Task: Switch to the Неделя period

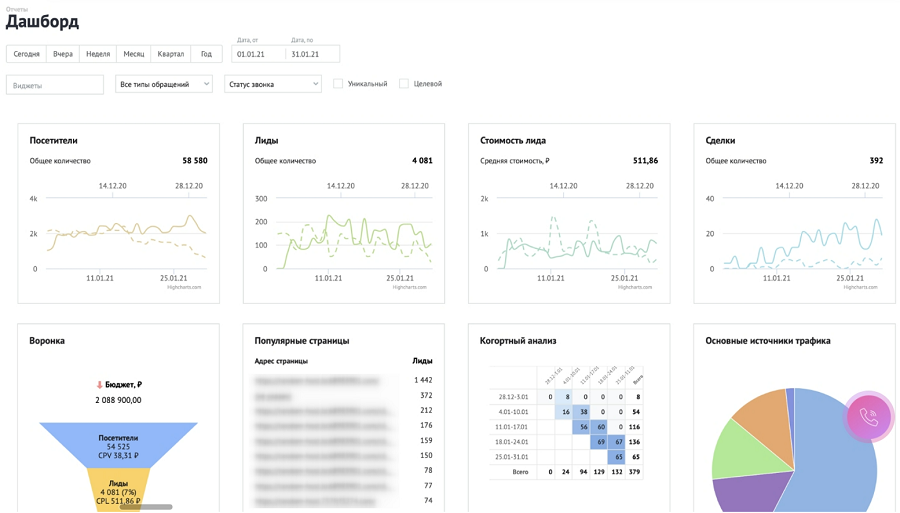Action: (x=98, y=54)
